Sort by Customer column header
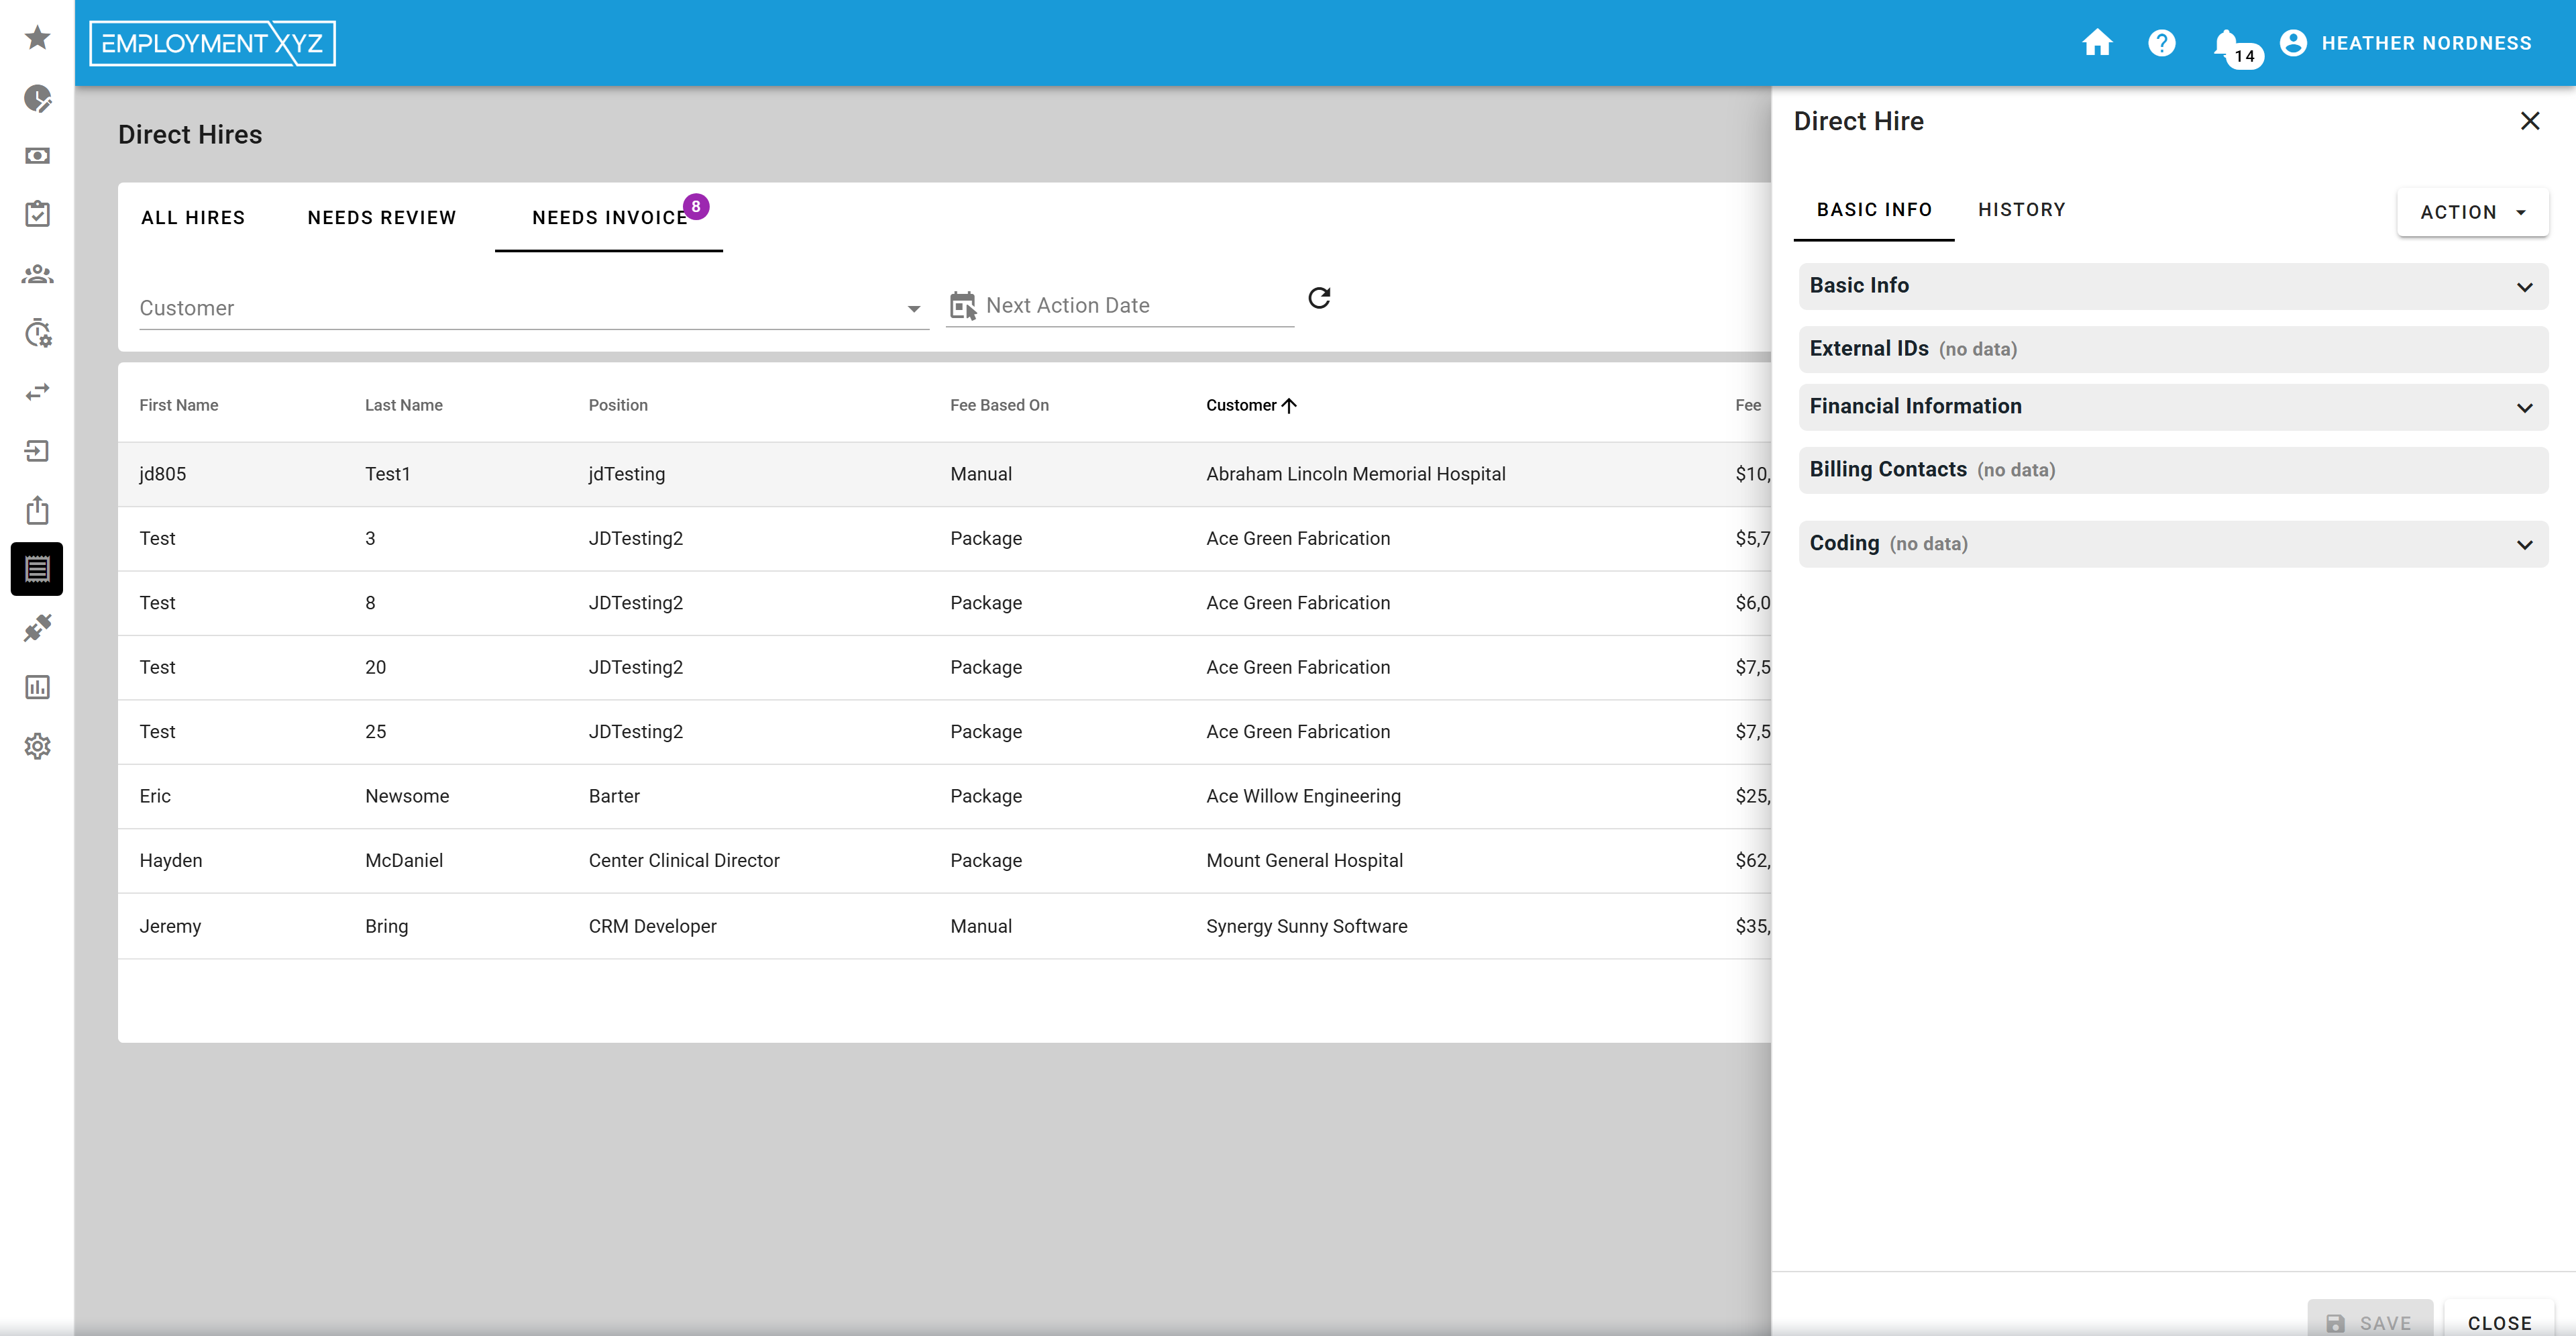Image resolution: width=2576 pixels, height=1336 pixels. [x=1251, y=405]
